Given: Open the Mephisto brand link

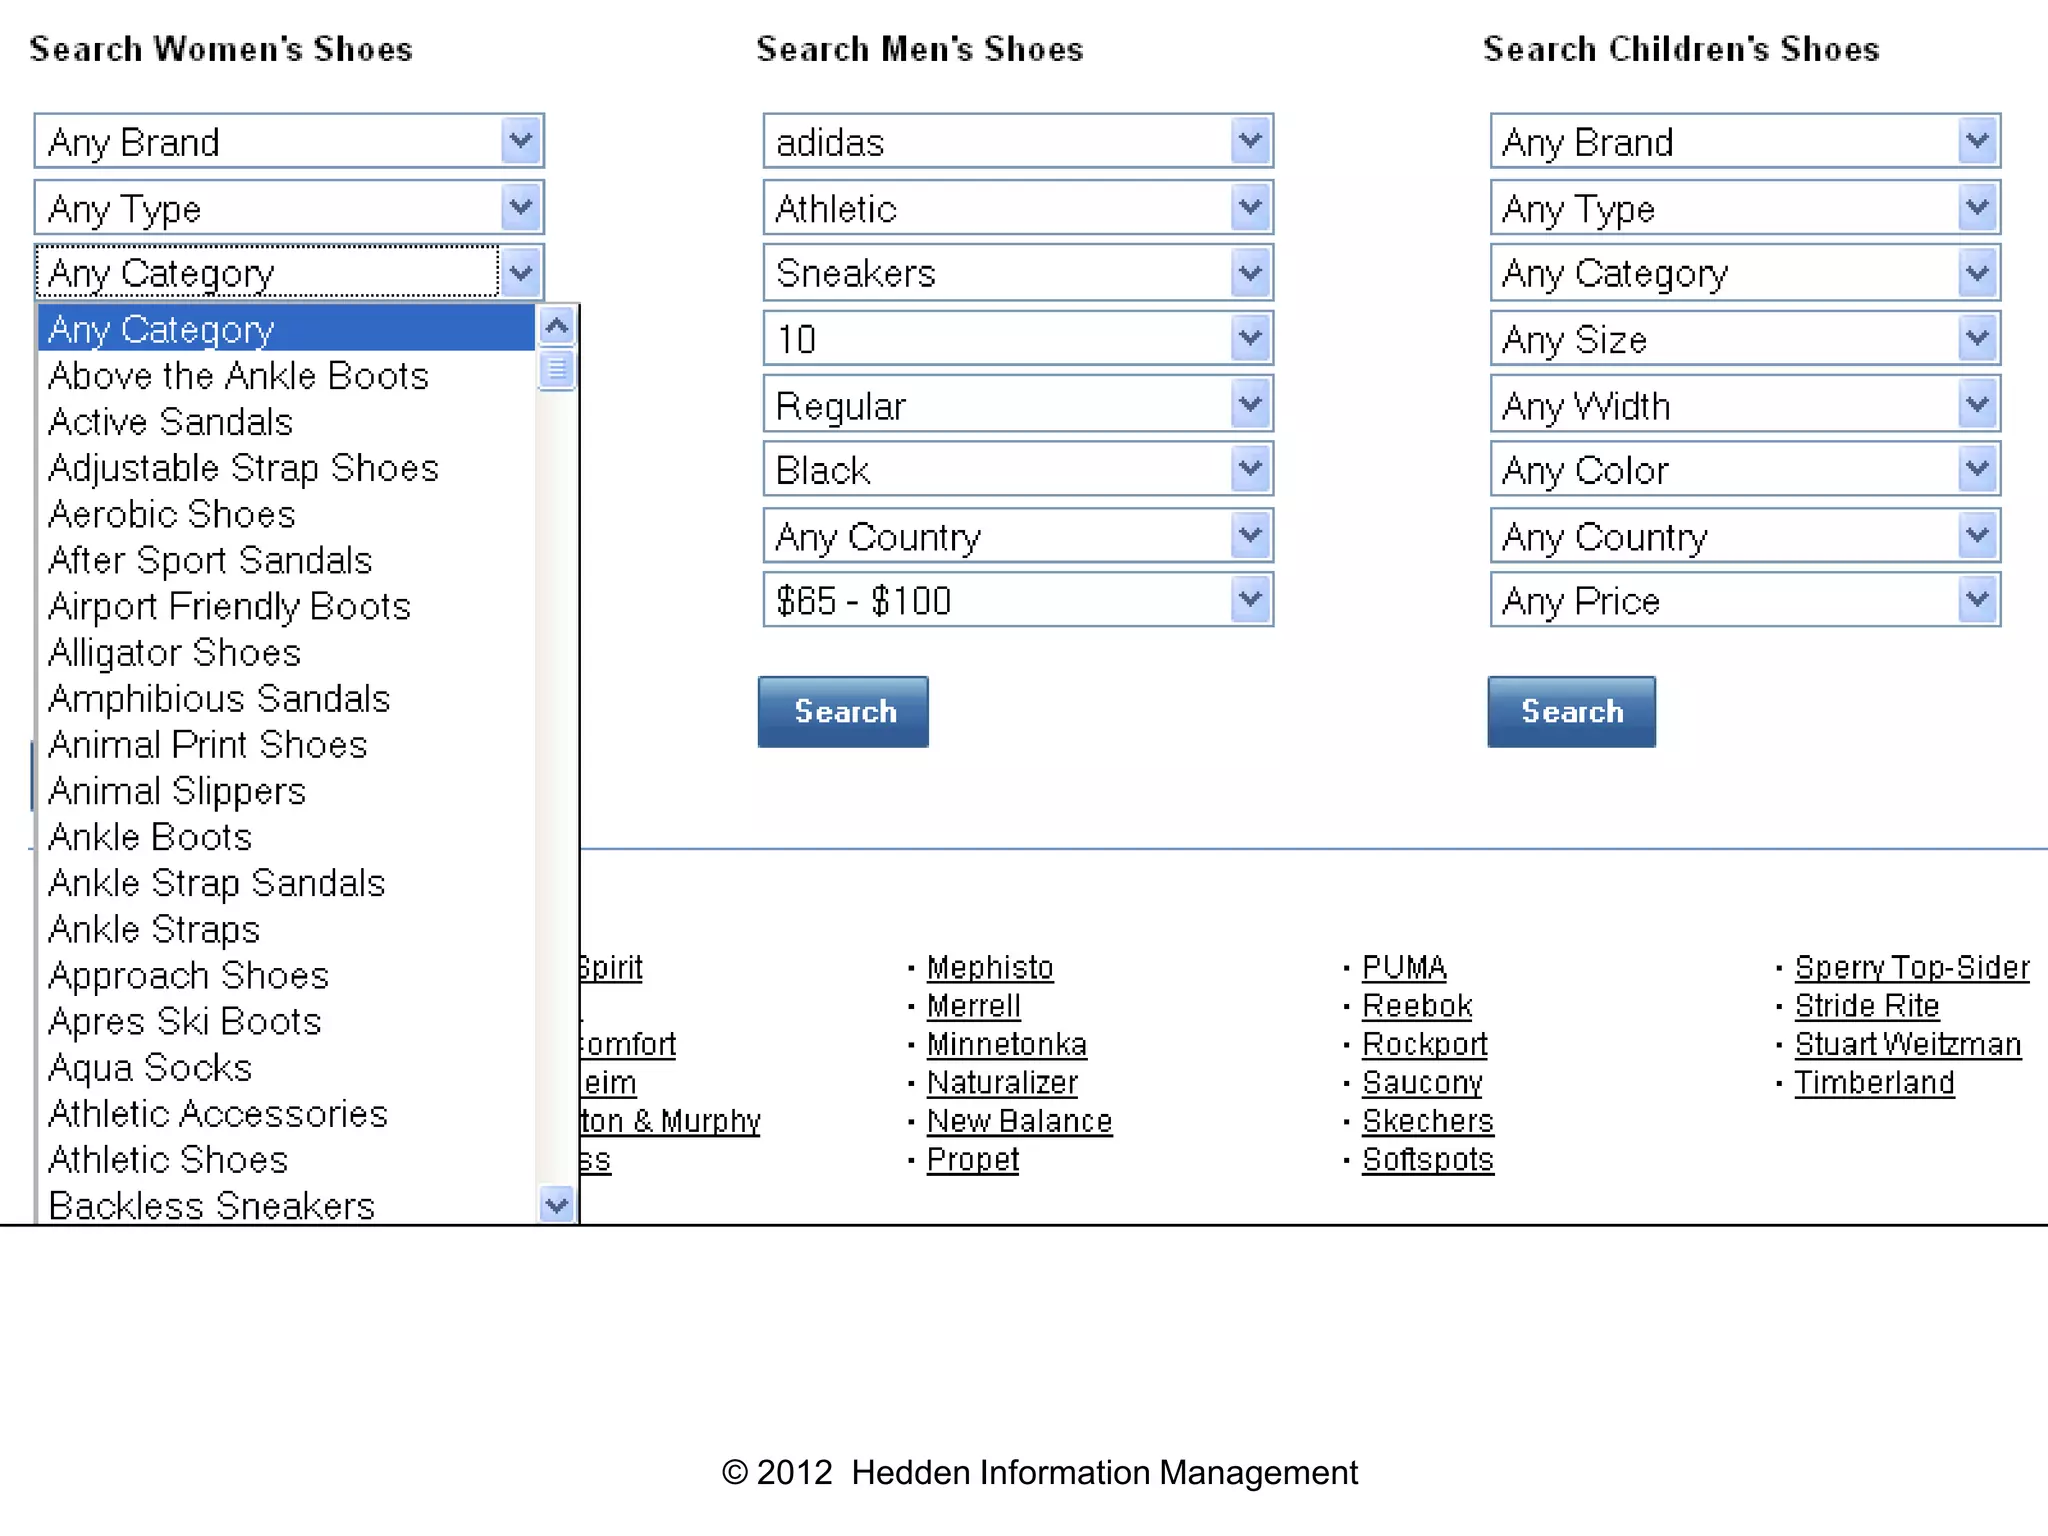Looking at the screenshot, I should (x=990, y=968).
